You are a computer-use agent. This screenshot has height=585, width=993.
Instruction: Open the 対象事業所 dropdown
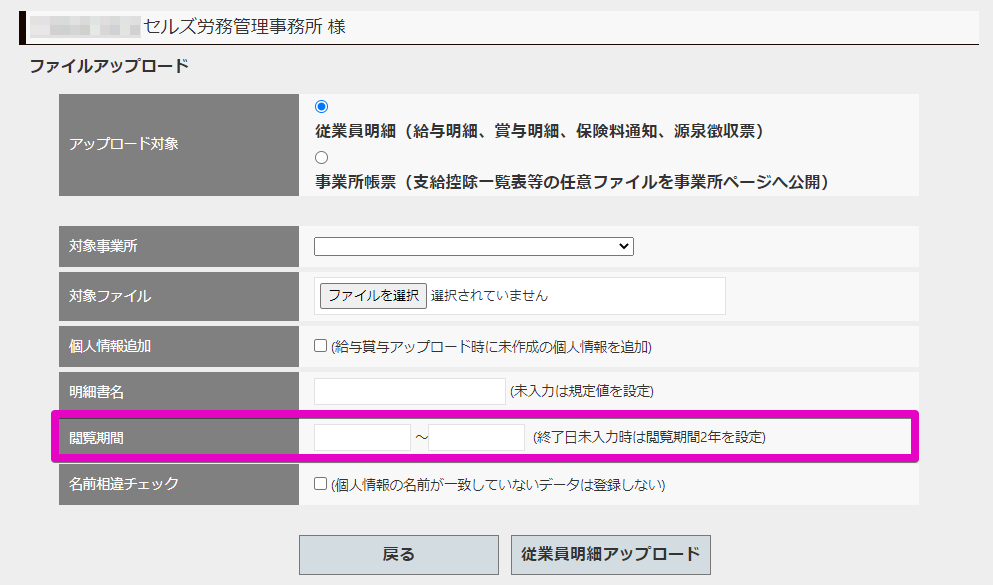point(474,246)
